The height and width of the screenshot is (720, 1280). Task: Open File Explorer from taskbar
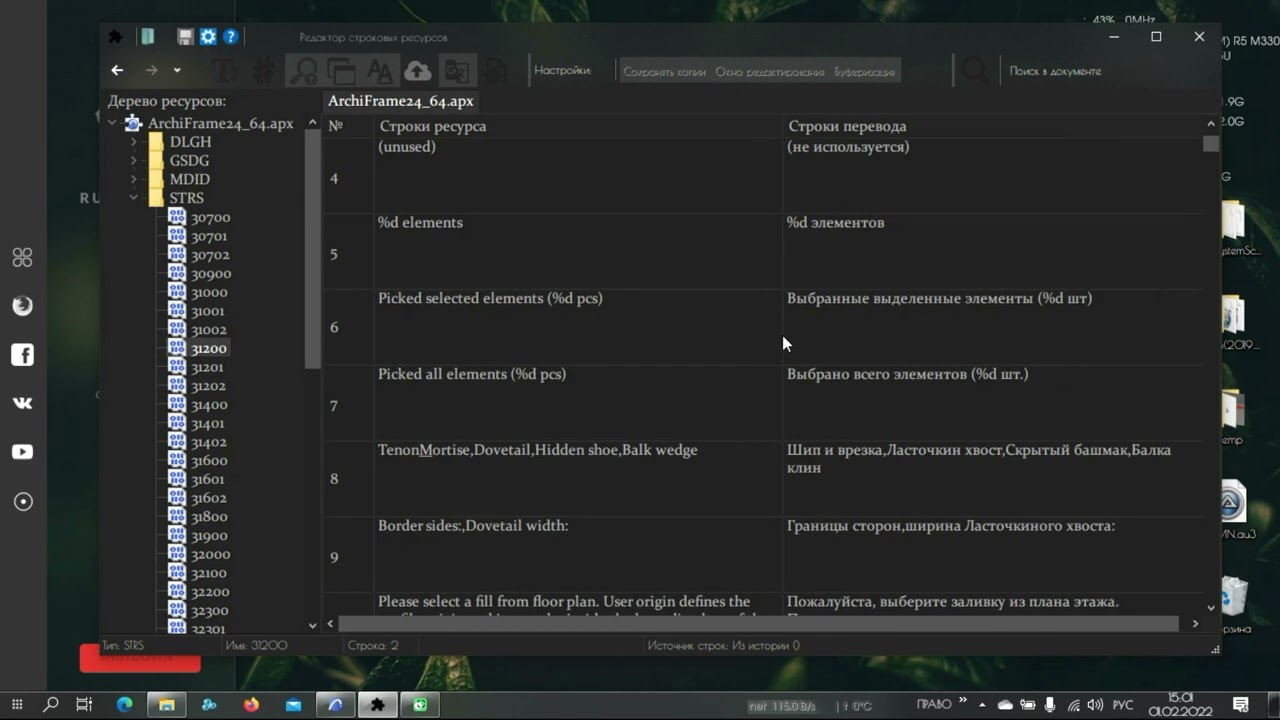pos(167,705)
